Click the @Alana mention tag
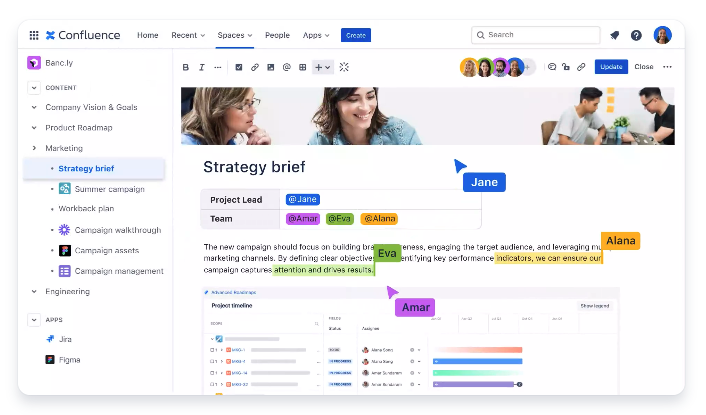Screen dimensions: 706x415 (379, 219)
